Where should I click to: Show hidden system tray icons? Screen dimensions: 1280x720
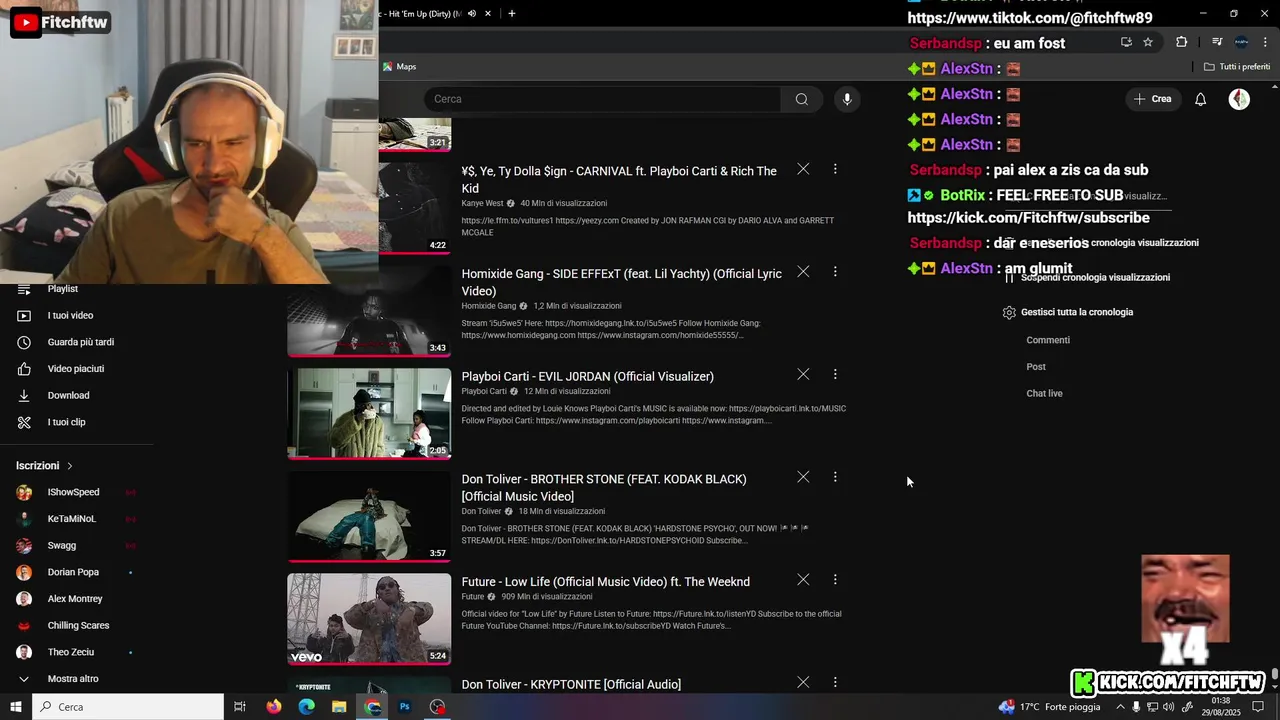[1120, 707]
